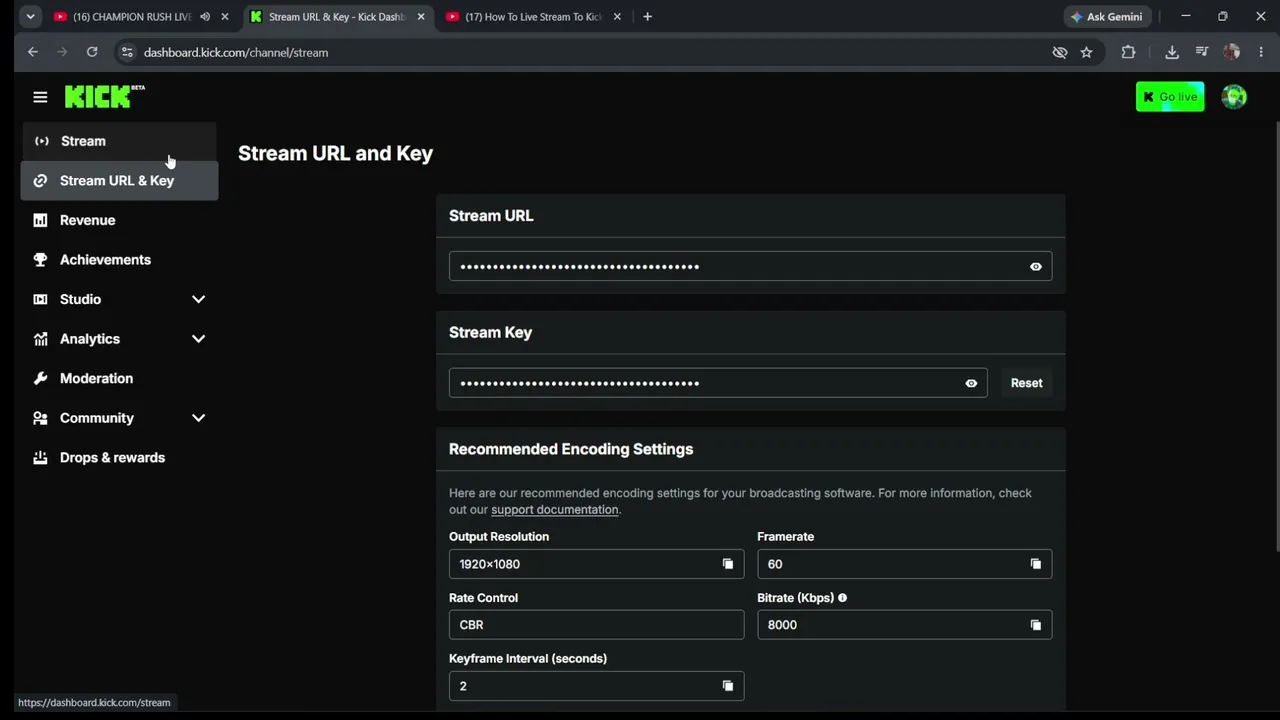Screen dimensions: 1280x720
Task: Copy the Output Resolution value
Action: 728,564
